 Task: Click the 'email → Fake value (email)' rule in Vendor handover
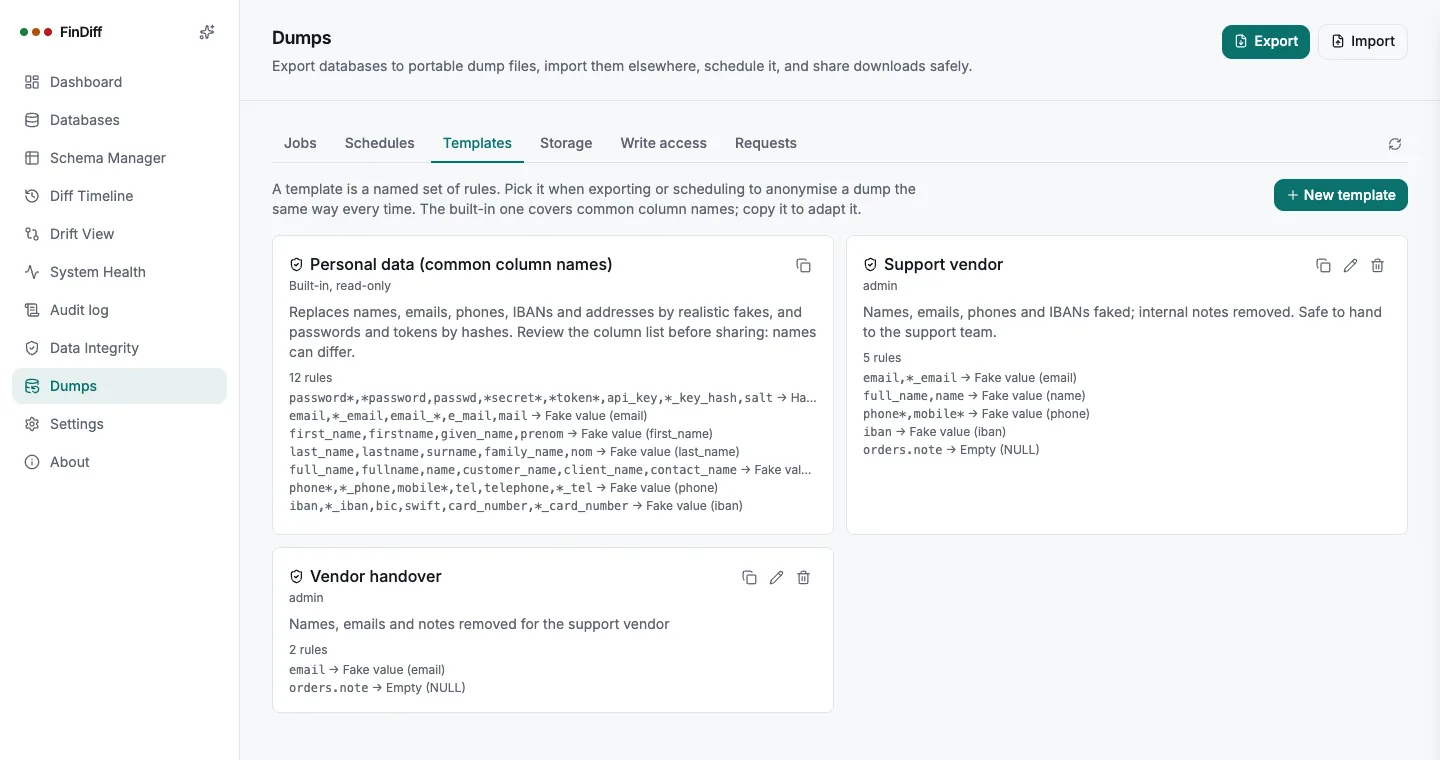[367, 670]
